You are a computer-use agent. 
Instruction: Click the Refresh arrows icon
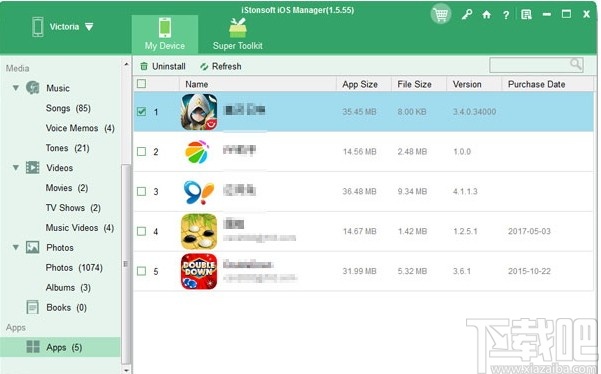pos(204,66)
